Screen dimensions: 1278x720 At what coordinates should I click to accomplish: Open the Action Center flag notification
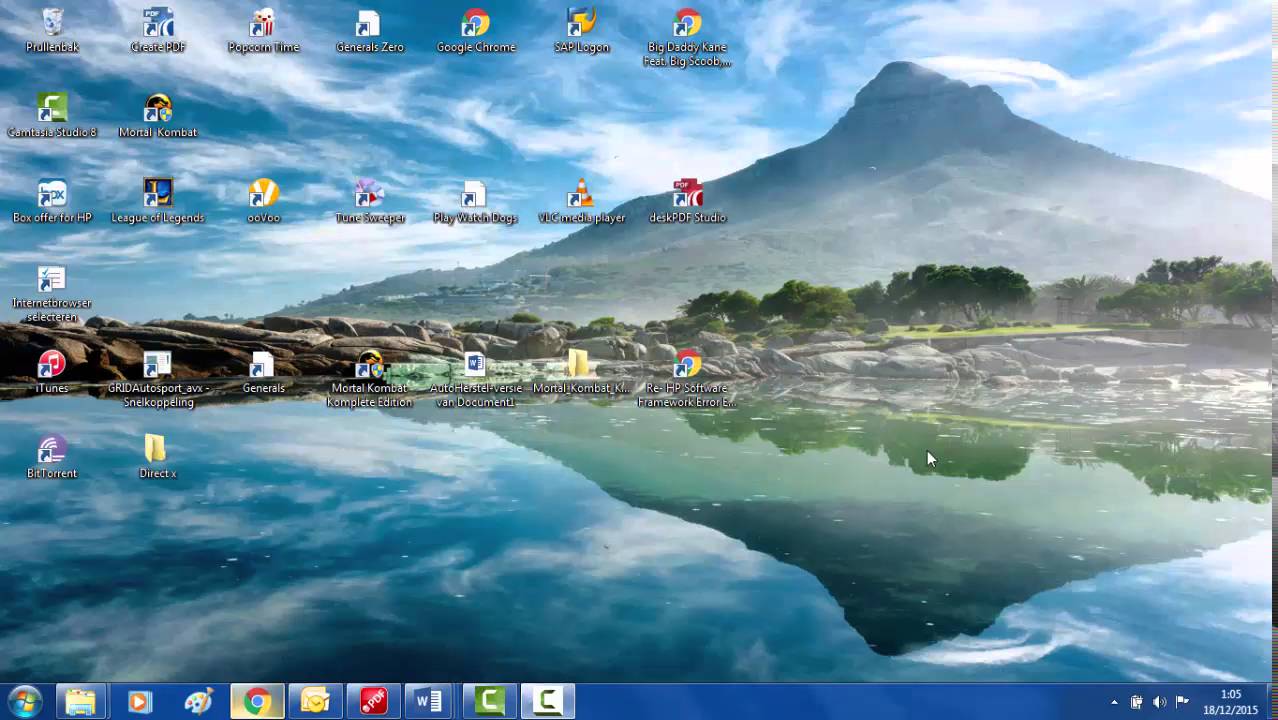(1185, 701)
